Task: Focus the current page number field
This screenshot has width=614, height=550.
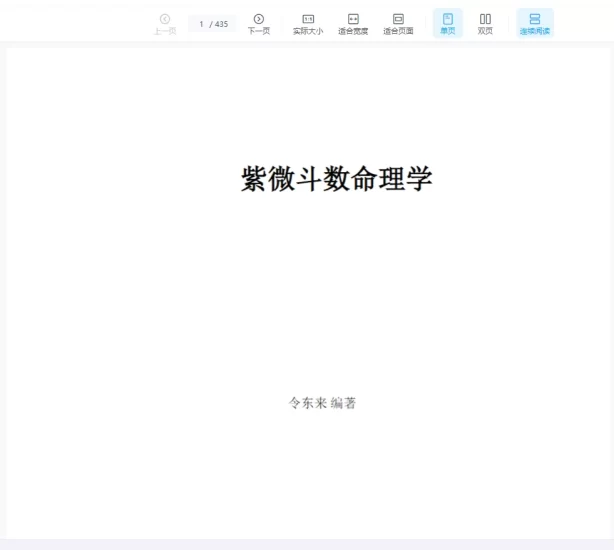Action: pos(201,24)
